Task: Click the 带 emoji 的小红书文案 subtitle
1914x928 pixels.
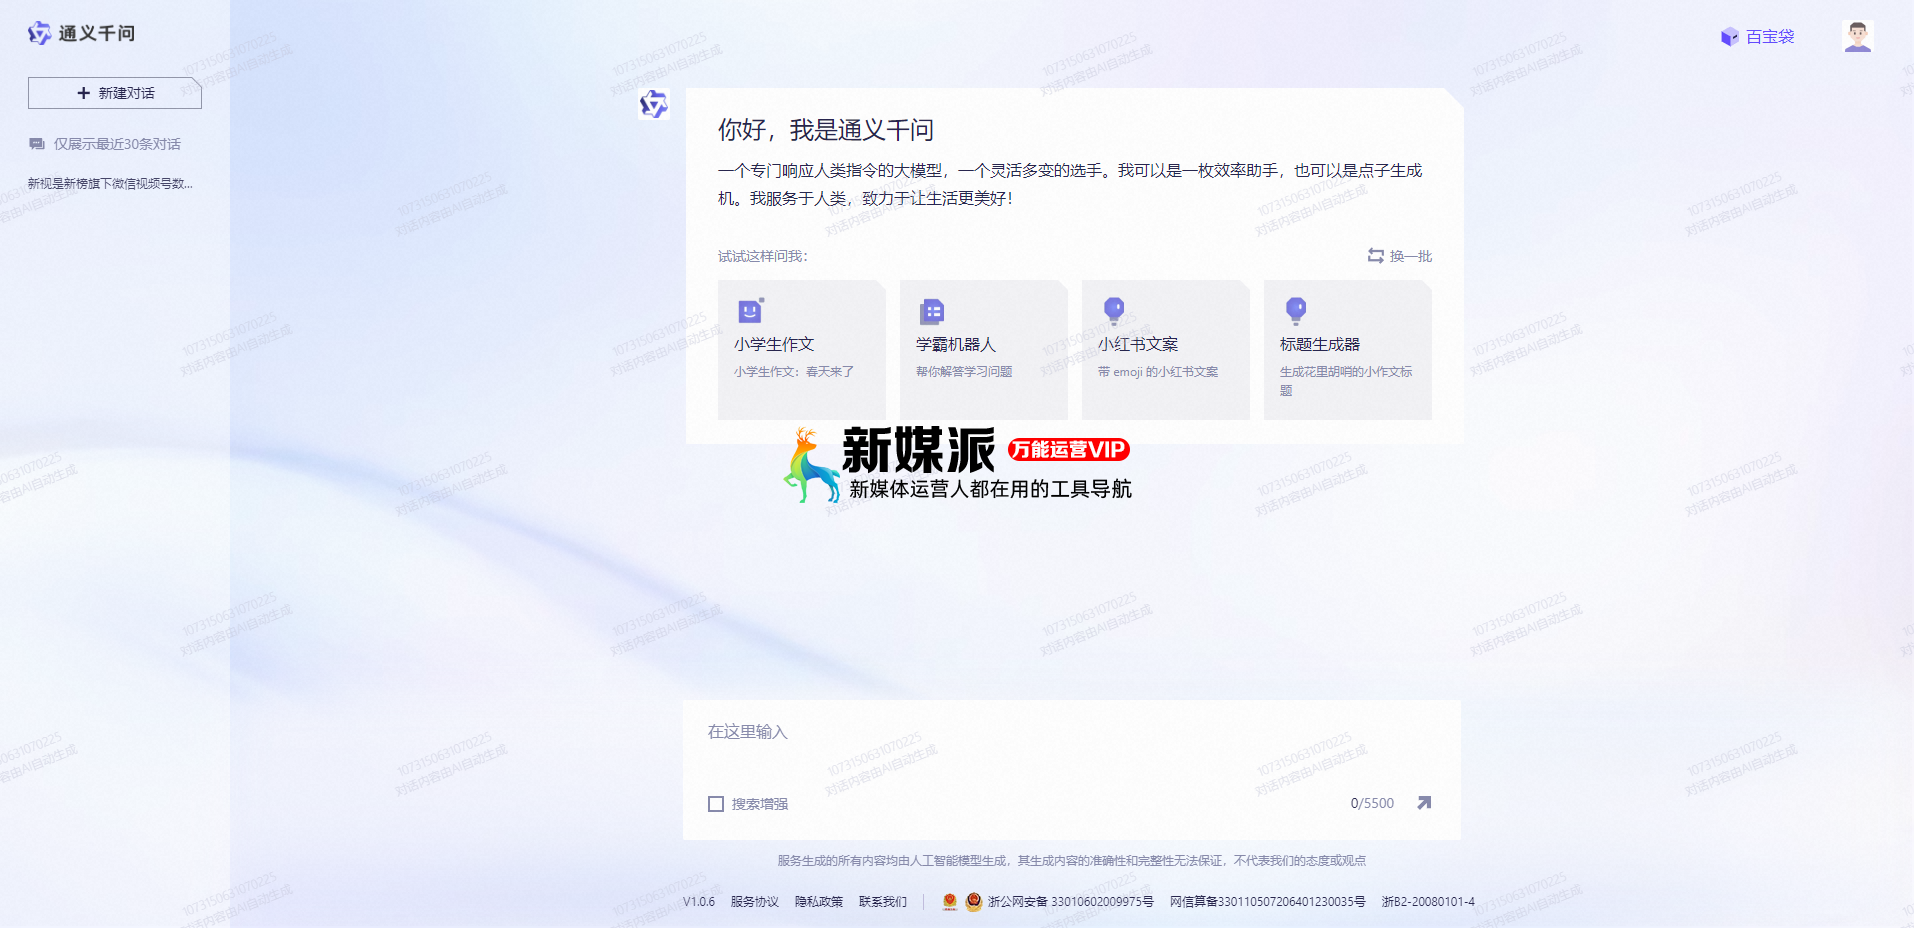Action: tap(1158, 372)
